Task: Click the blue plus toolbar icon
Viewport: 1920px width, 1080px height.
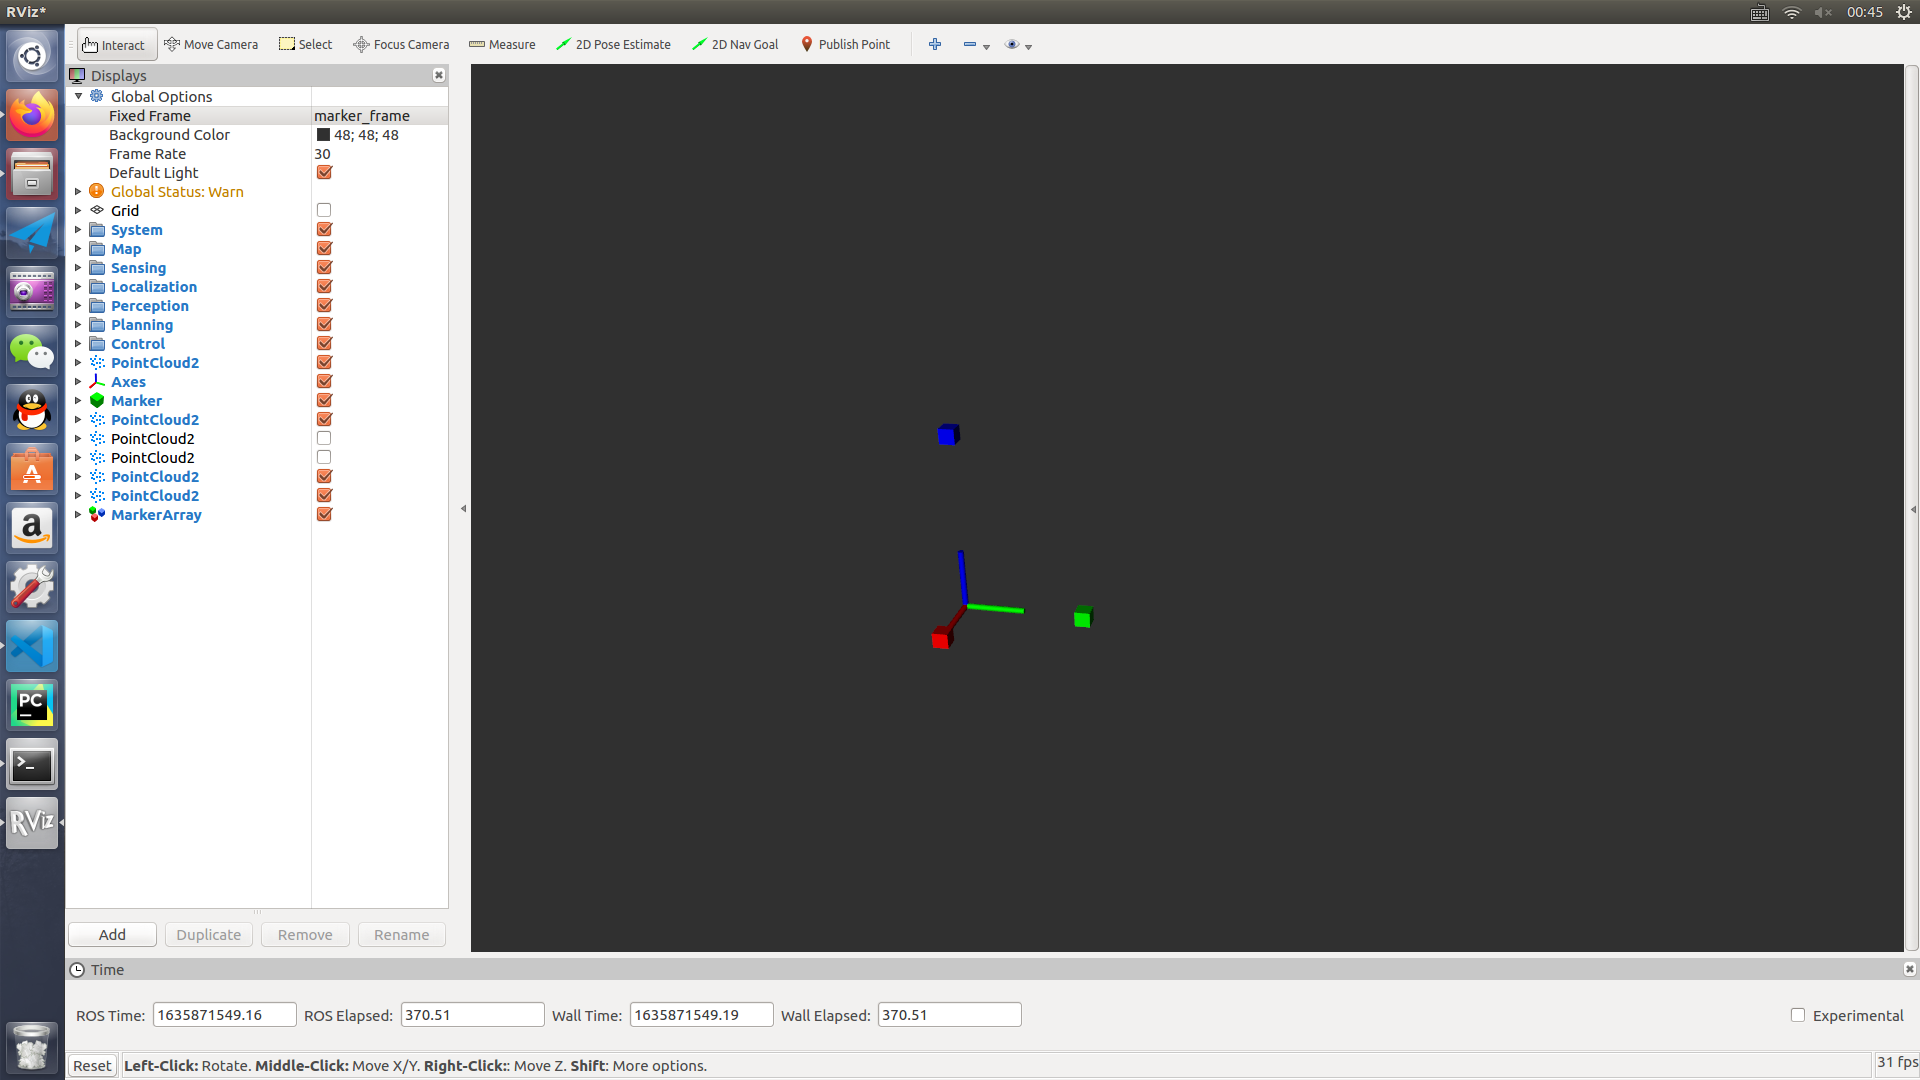Action: pos(935,44)
